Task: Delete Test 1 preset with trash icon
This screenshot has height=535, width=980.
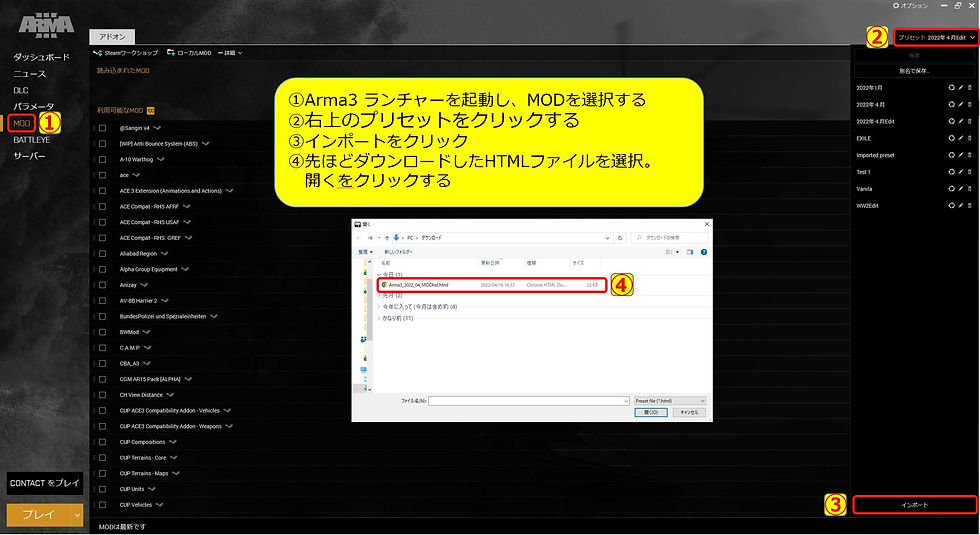Action: click(x=970, y=172)
